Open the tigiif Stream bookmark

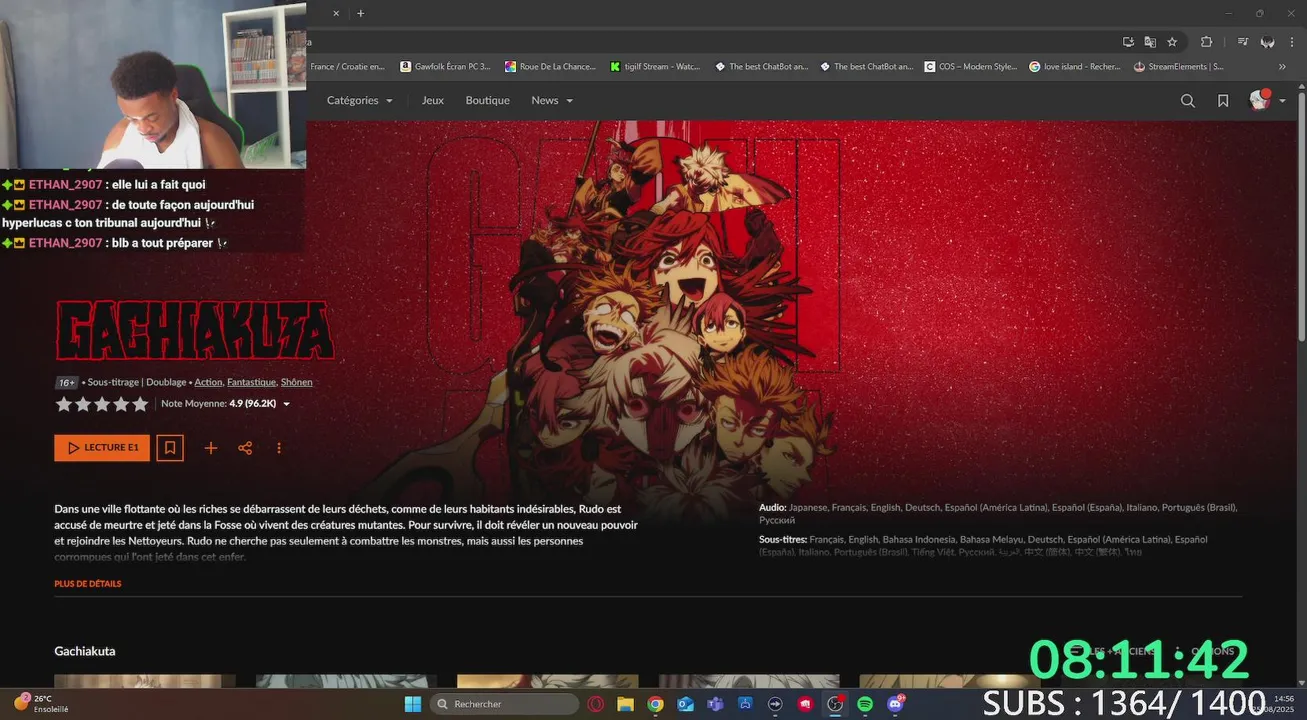655,67
